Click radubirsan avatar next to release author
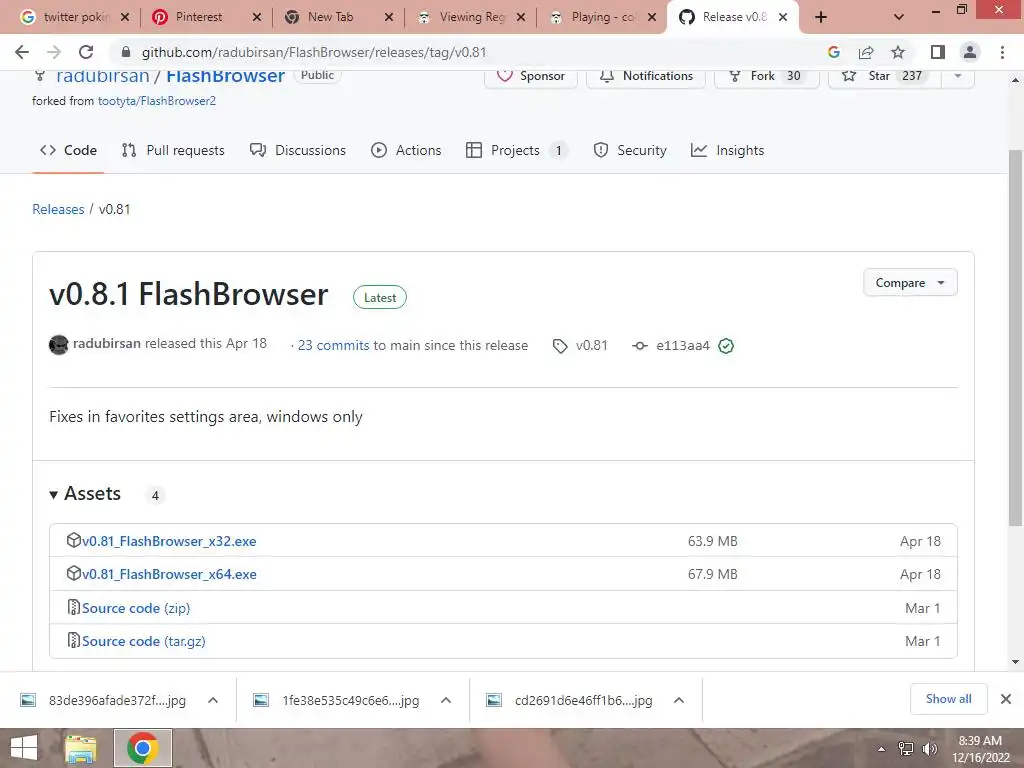Image resolution: width=1024 pixels, height=768 pixels. (x=59, y=344)
